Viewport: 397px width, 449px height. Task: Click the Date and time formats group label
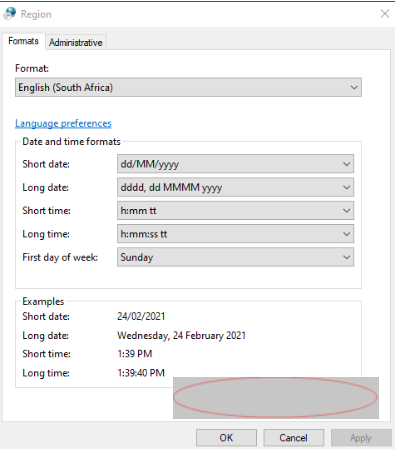click(x=71, y=141)
